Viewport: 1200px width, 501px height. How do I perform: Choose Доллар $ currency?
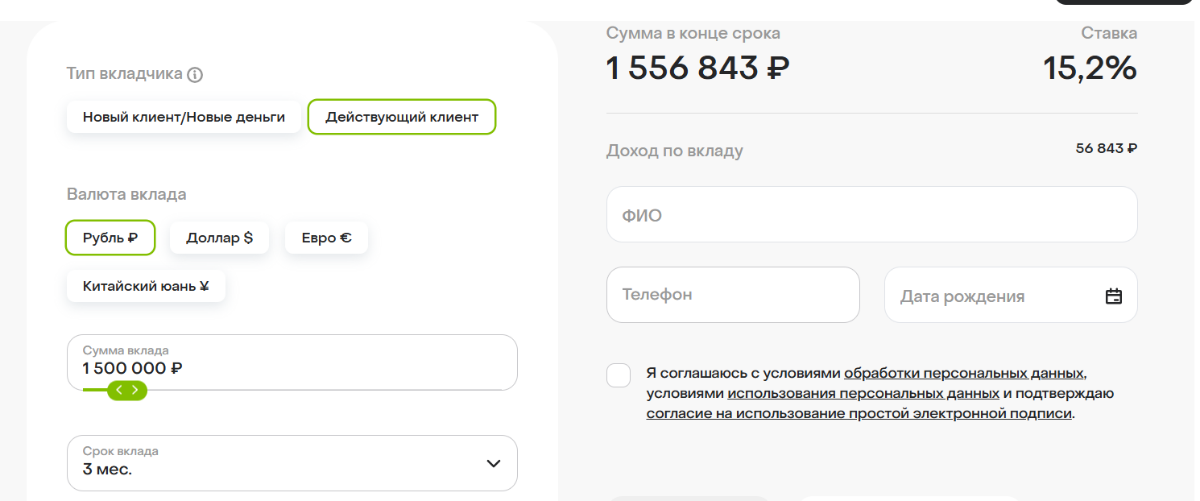(219, 238)
